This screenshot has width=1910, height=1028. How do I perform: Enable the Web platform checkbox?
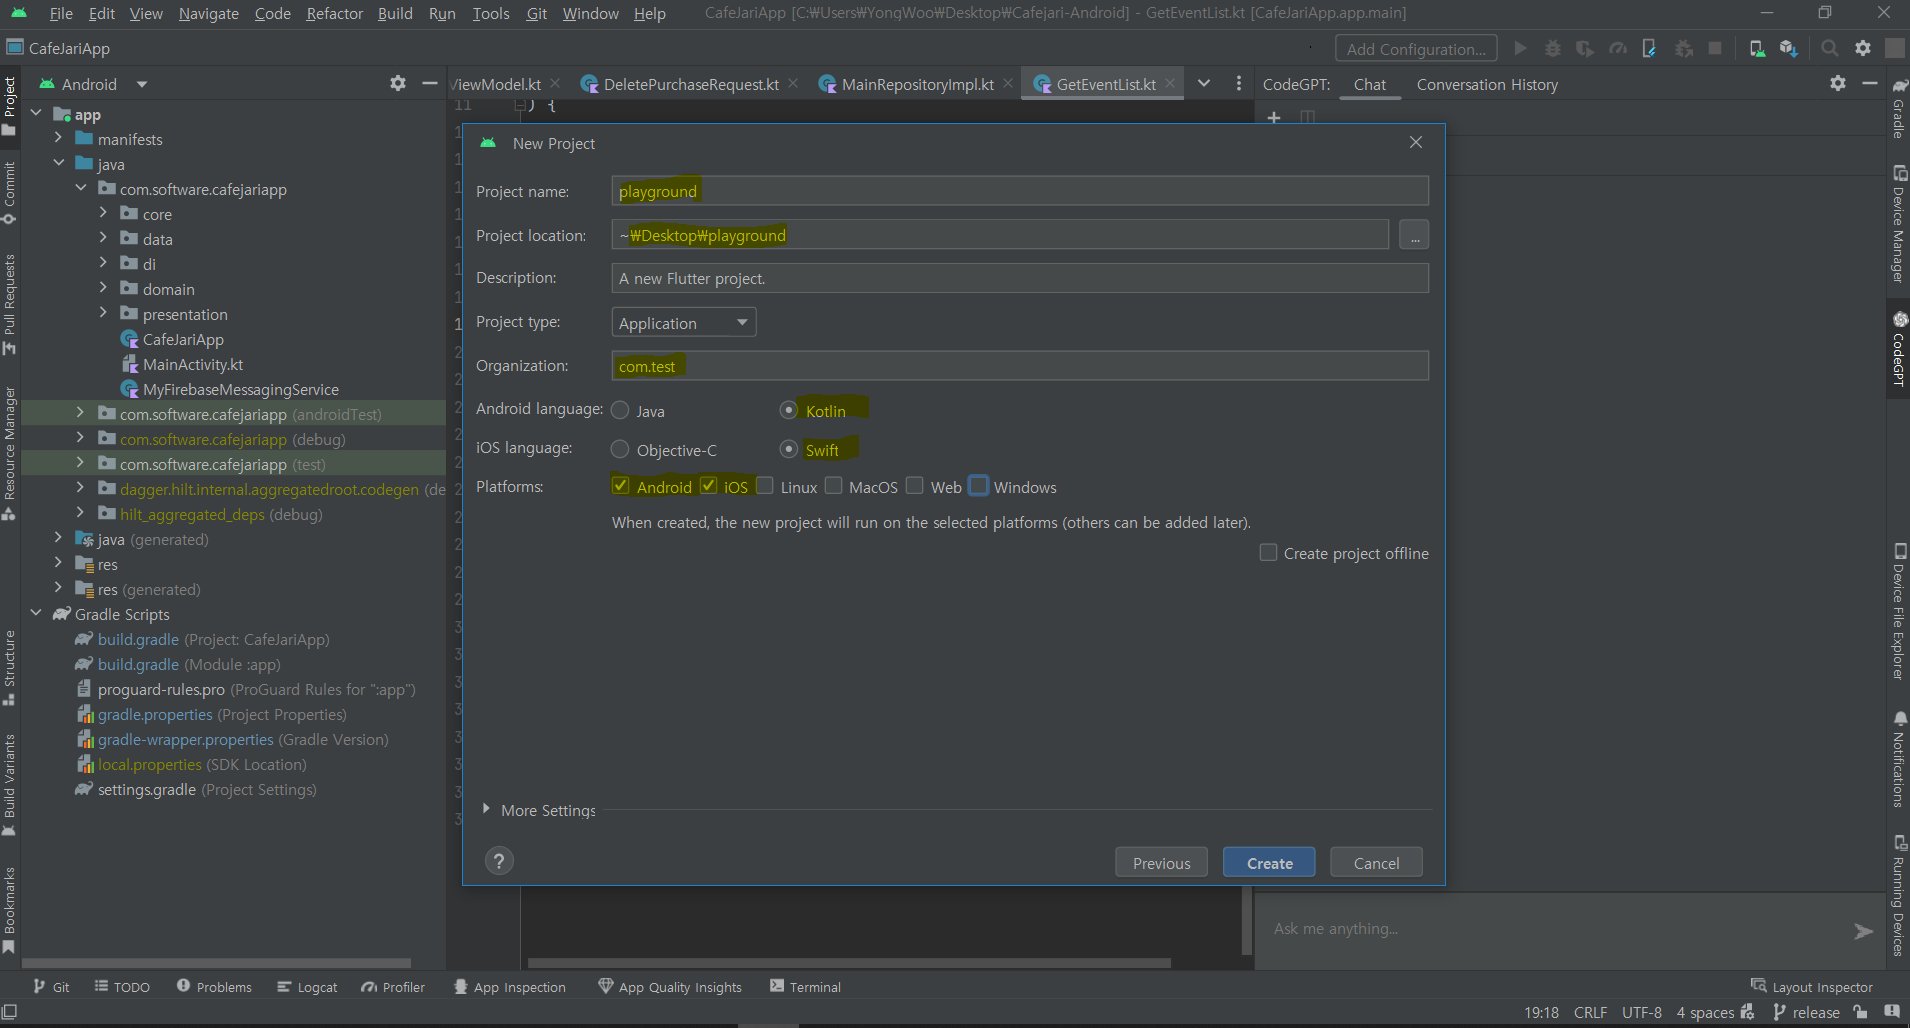(914, 486)
